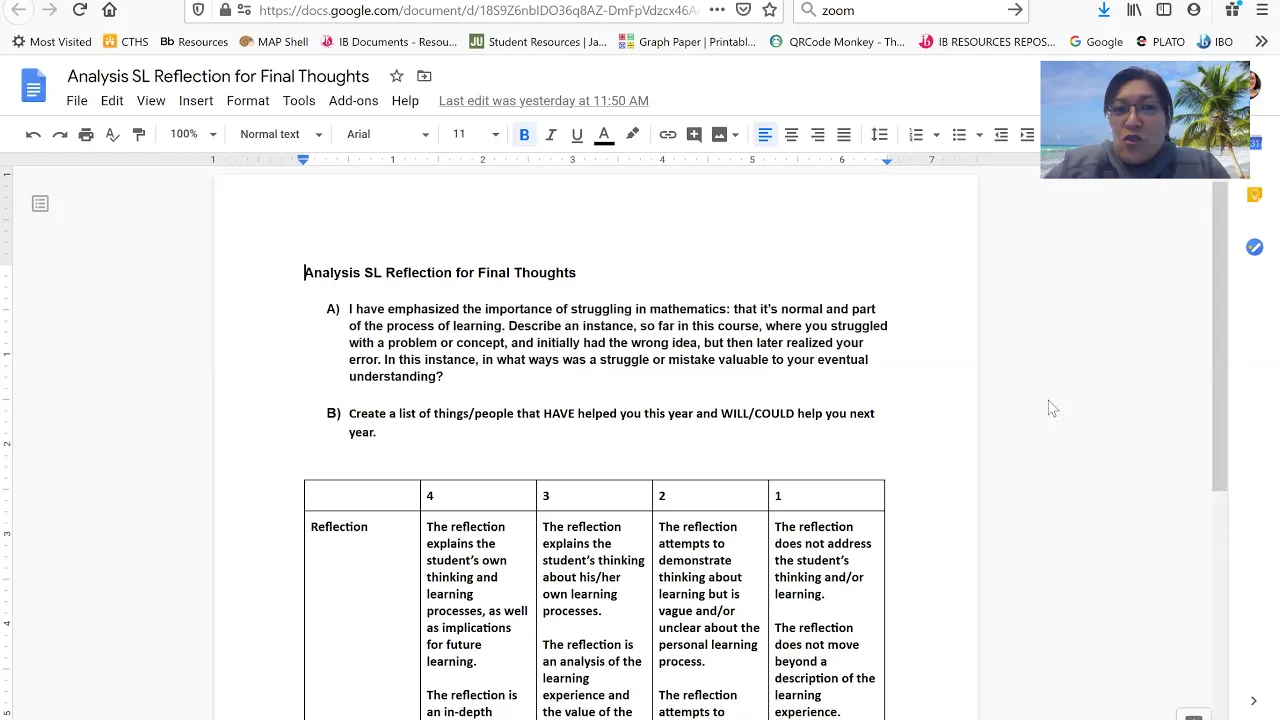Print the document with the printer icon

[86, 134]
